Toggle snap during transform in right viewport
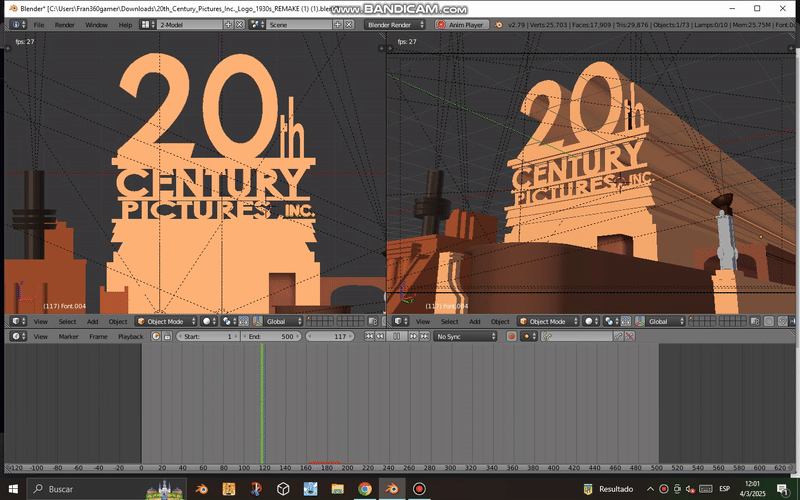Viewport: 800px width, 500px height. coord(782,321)
